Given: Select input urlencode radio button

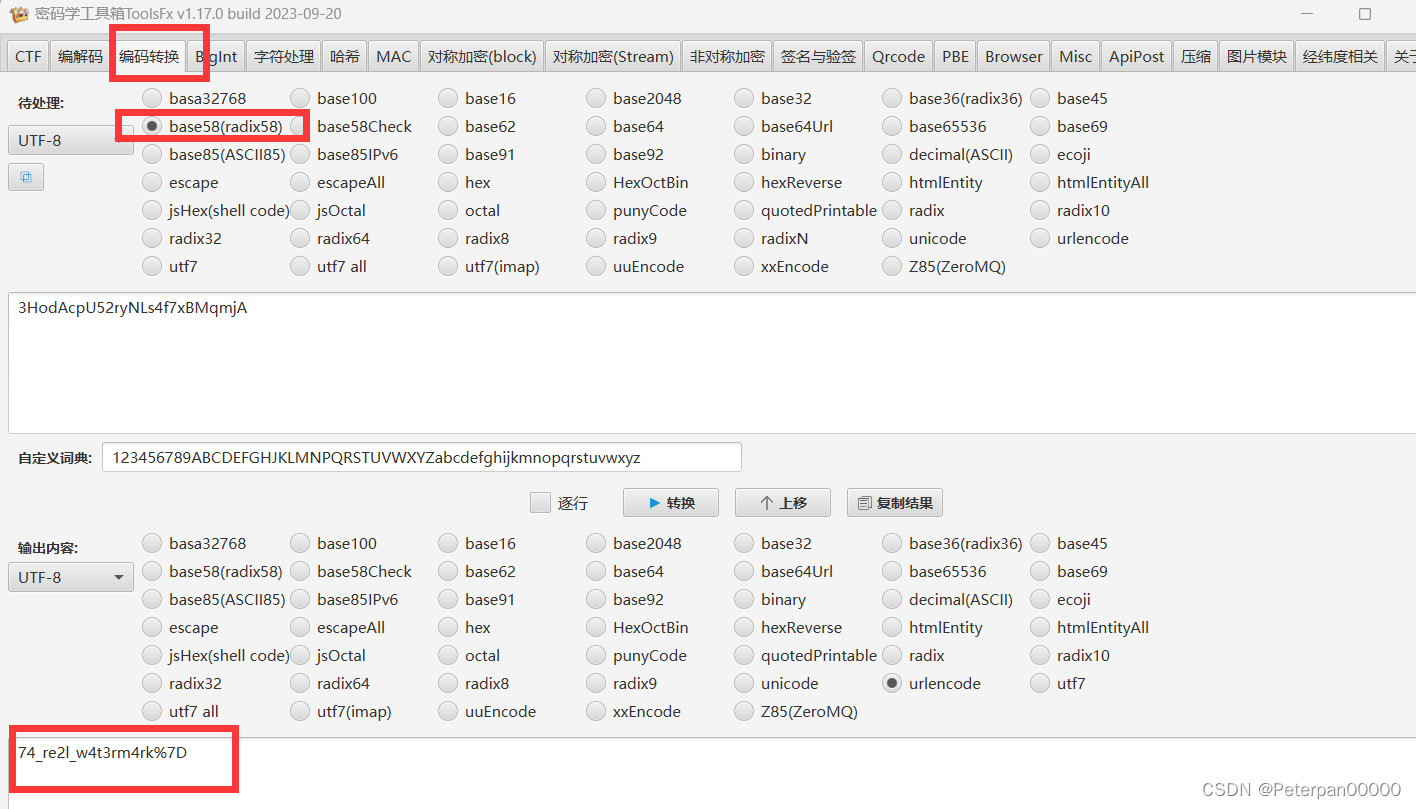Looking at the screenshot, I should 1040,238.
